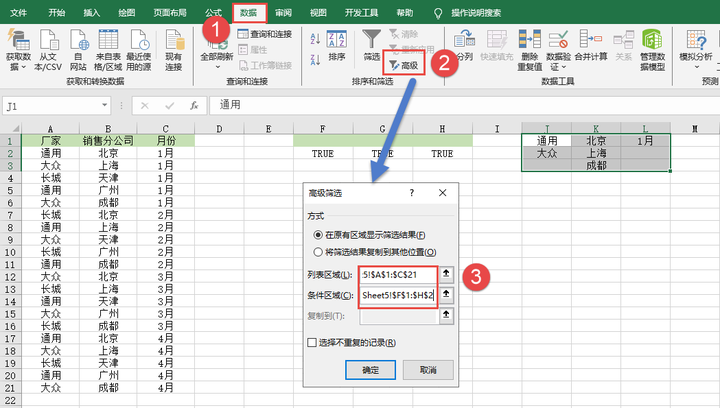Open 最近使用的源 icon
Screen dimensions: 720x408
[139, 39]
